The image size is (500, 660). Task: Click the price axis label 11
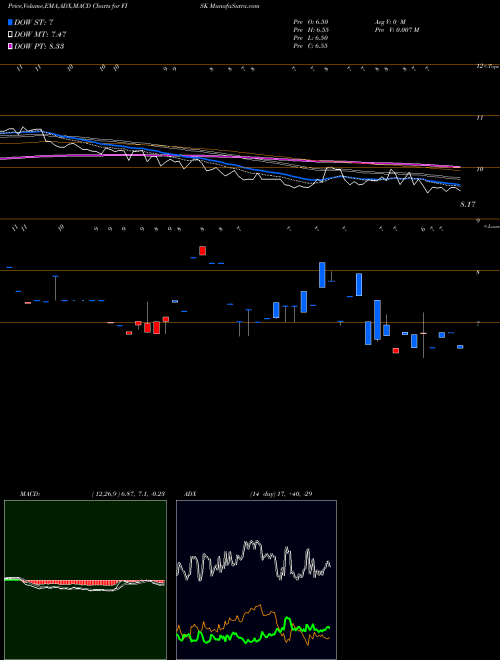[479, 118]
